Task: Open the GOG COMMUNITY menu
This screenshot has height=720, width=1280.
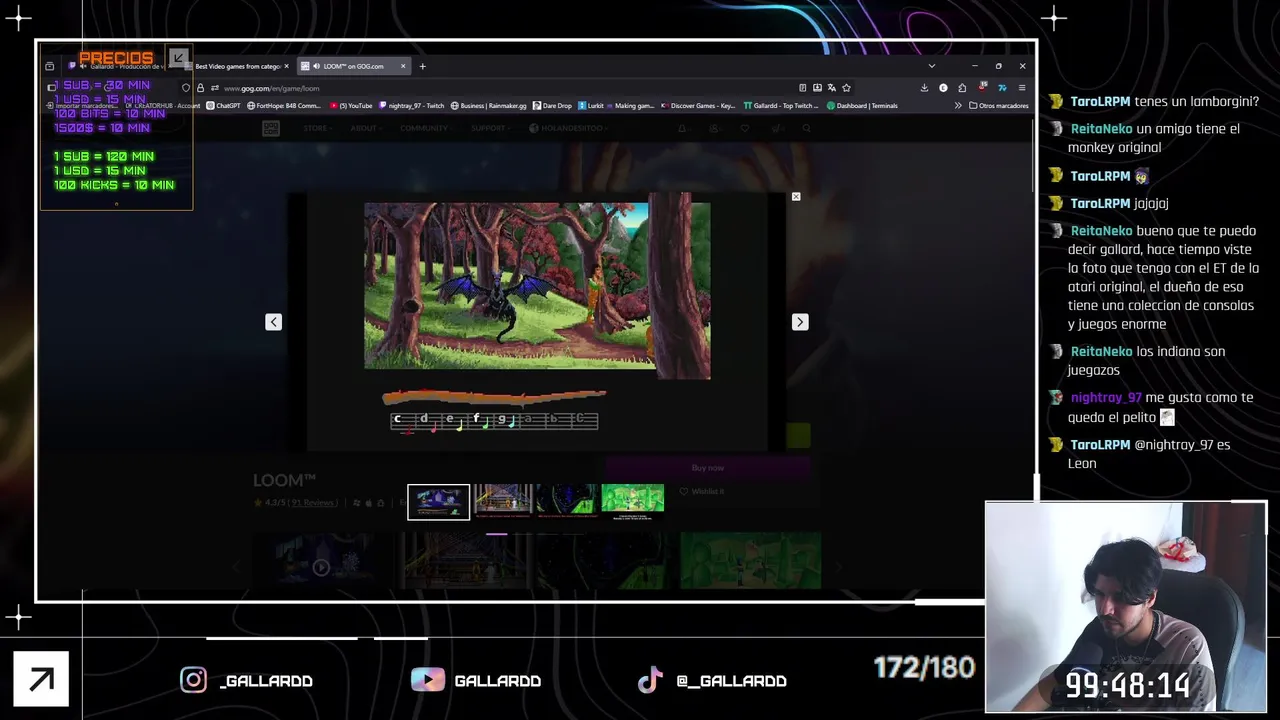Action: 426,128
